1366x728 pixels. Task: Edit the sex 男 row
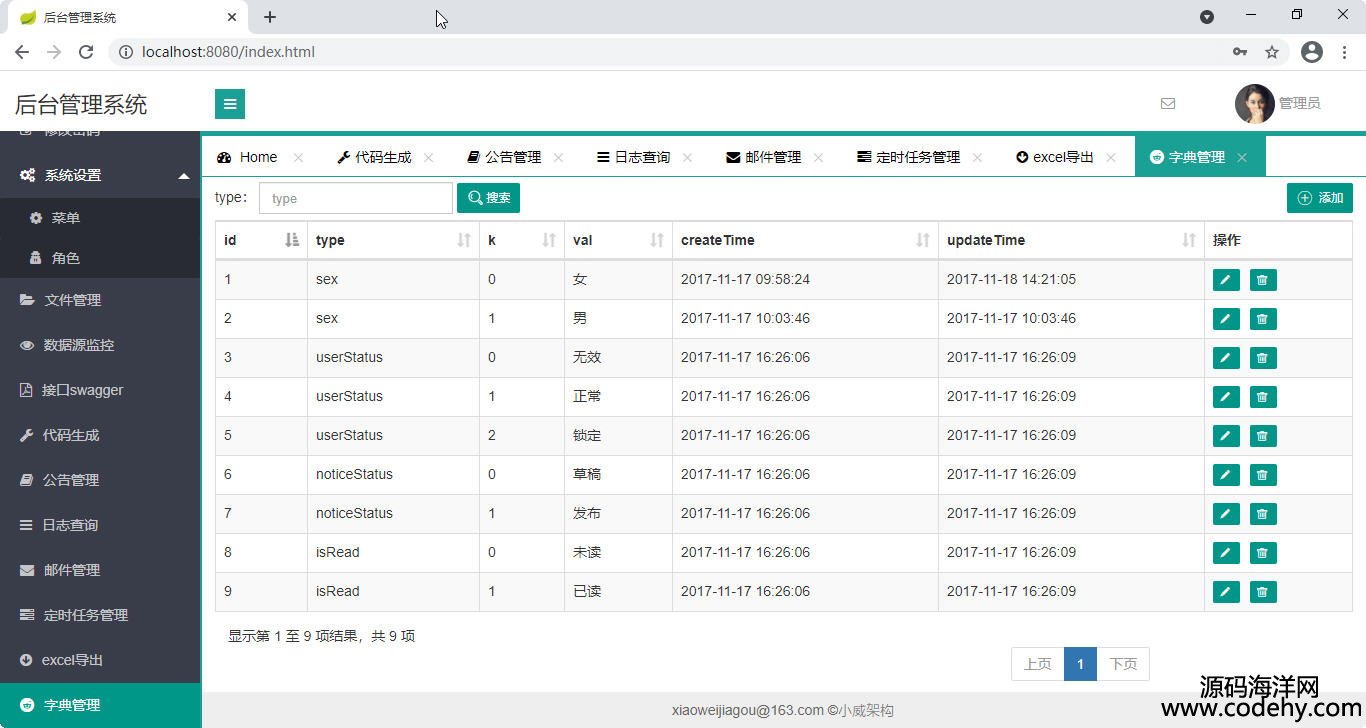pos(1226,319)
